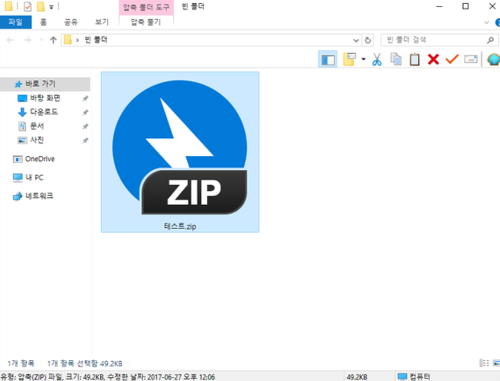The width and height of the screenshot is (500, 381).
Task: Open the recent locations dropdown arrow
Action: tap(41, 40)
